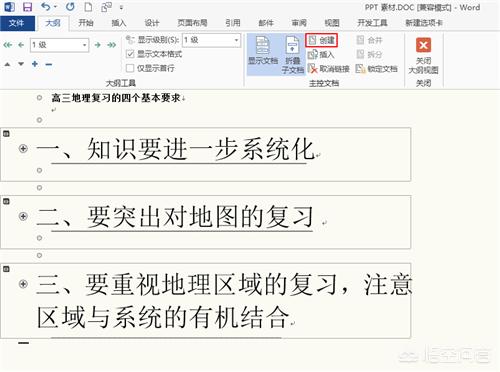Click the 拆分 subdocument button
The height and width of the screenshot is (372, 500).
369,54
